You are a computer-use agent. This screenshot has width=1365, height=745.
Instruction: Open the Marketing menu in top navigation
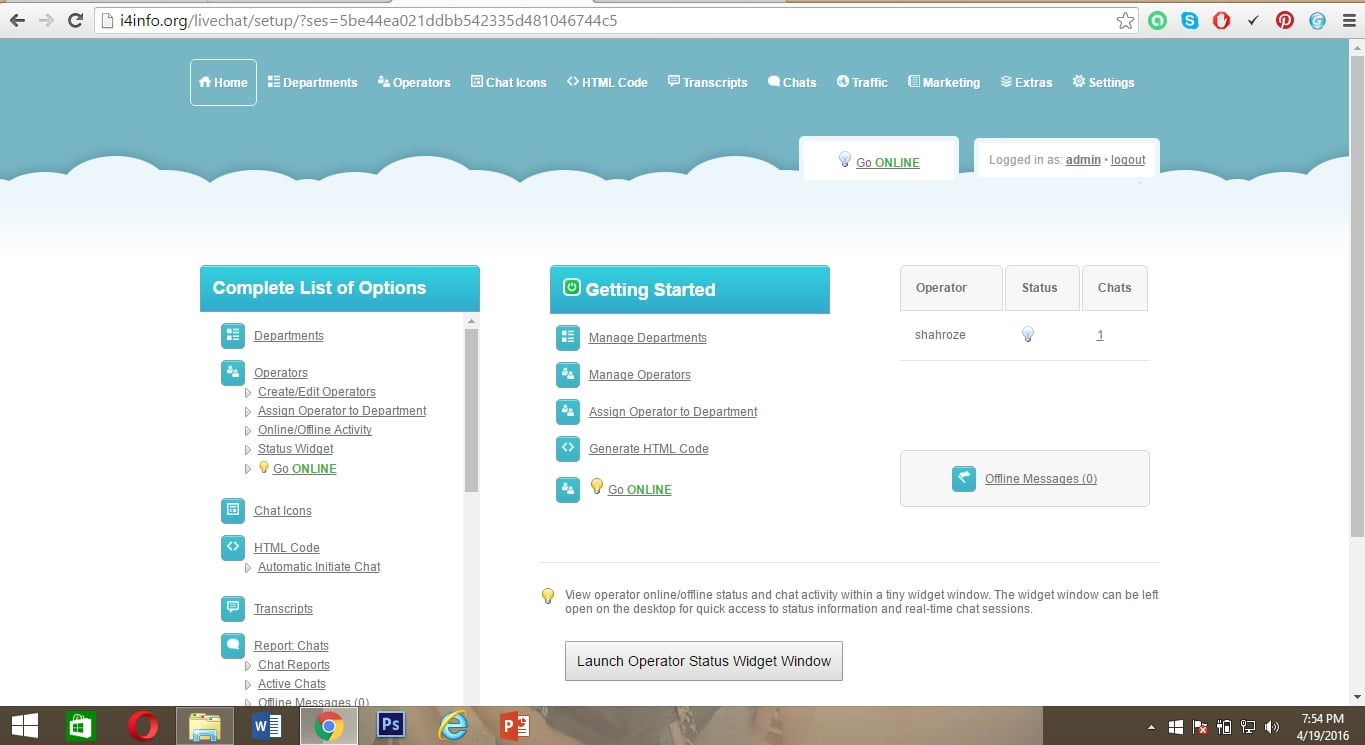tap(943, 82)
